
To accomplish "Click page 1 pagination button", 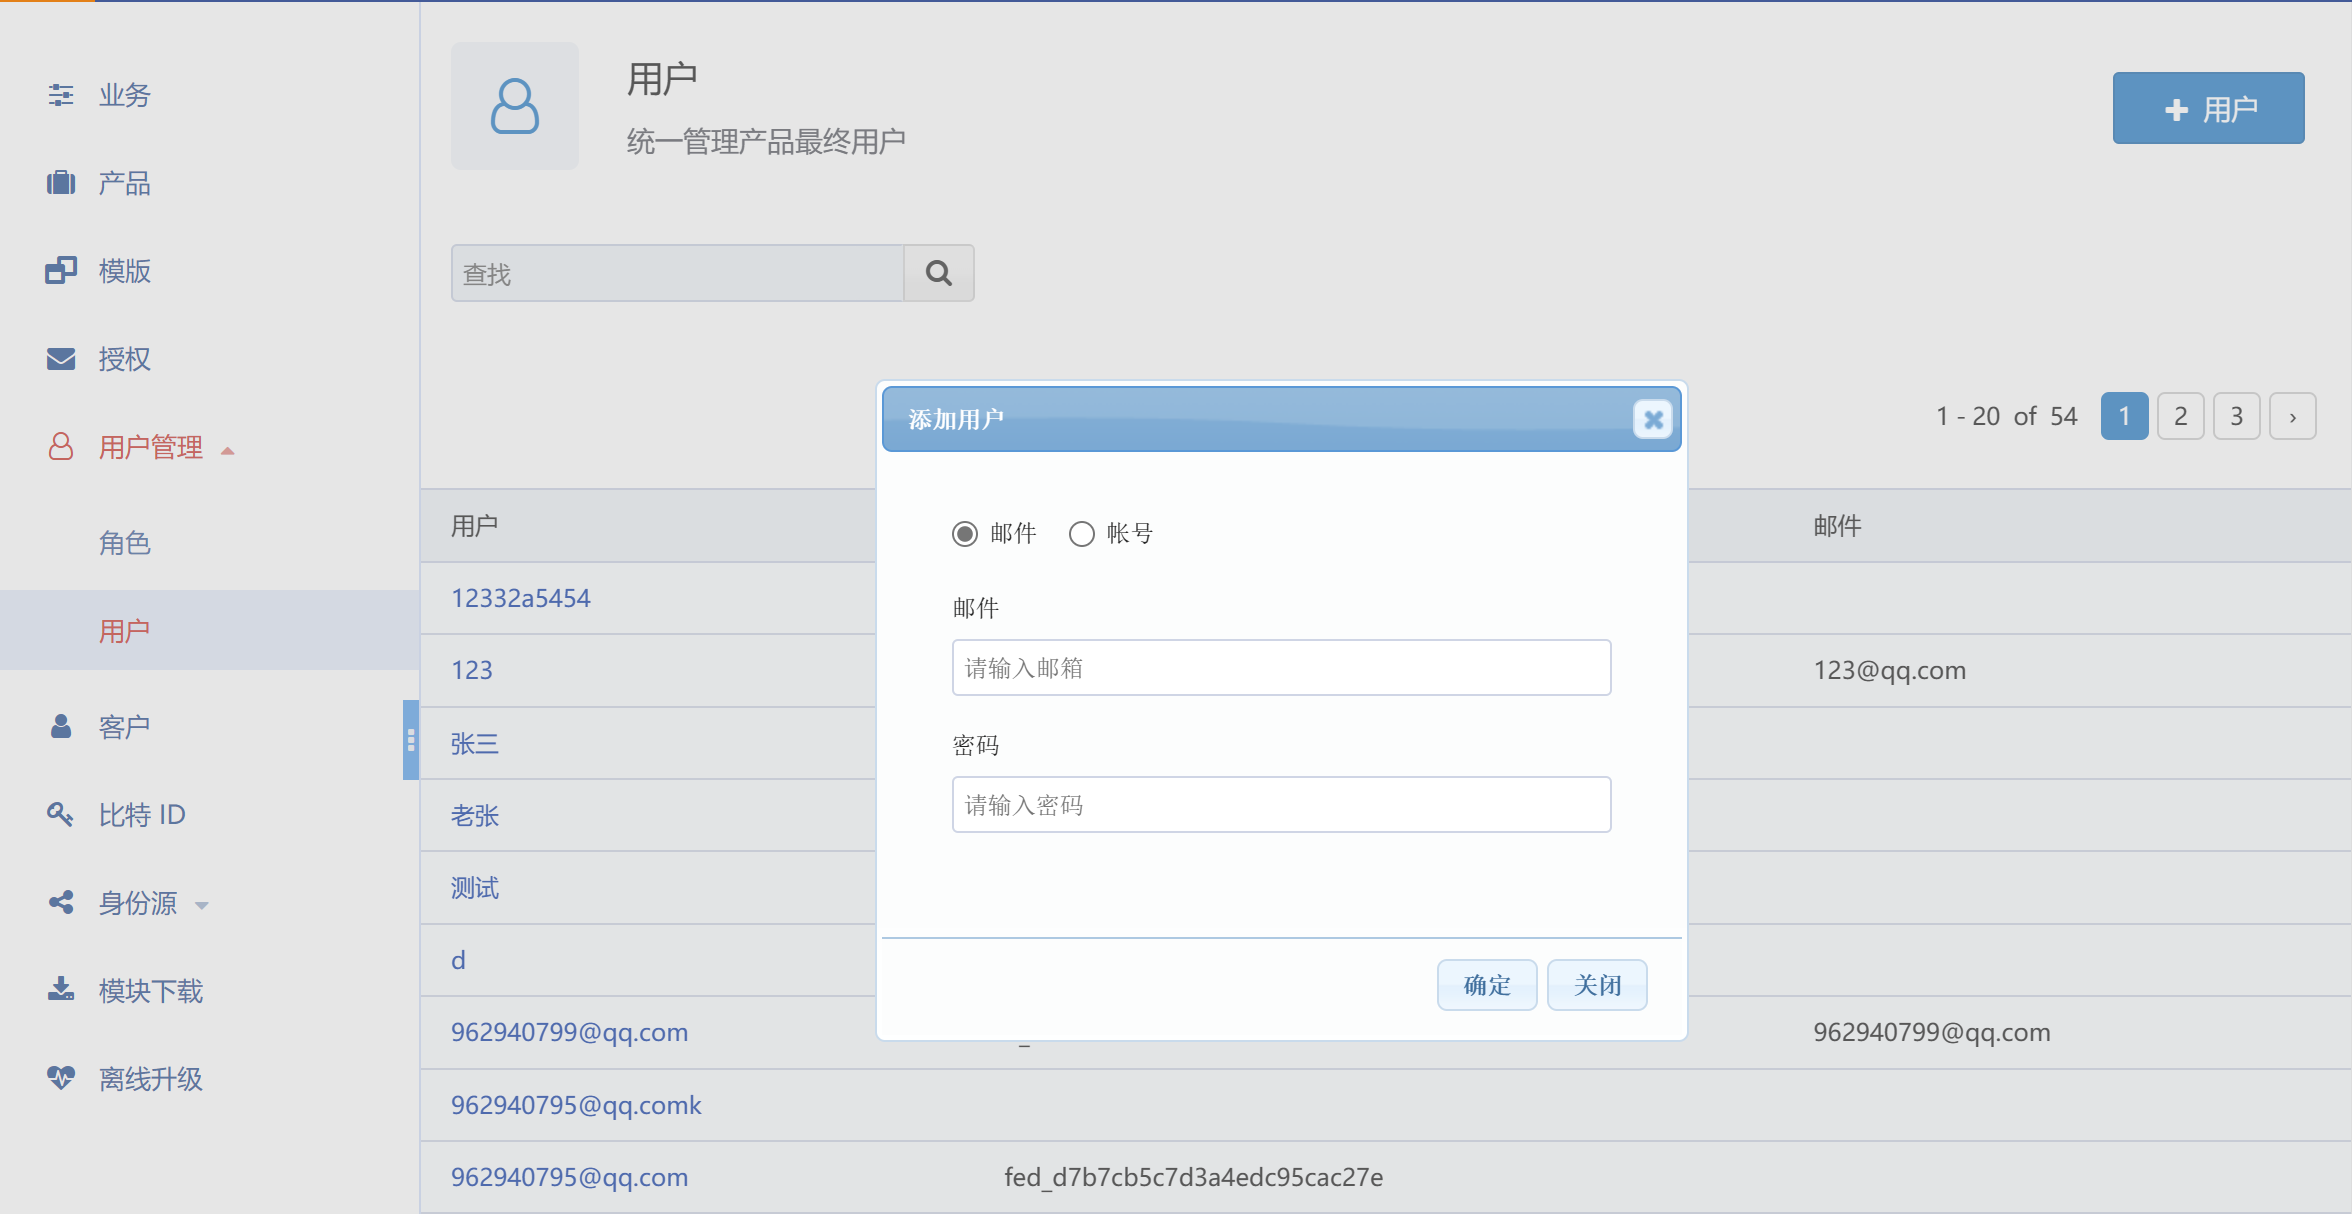I will point(2124,416).
